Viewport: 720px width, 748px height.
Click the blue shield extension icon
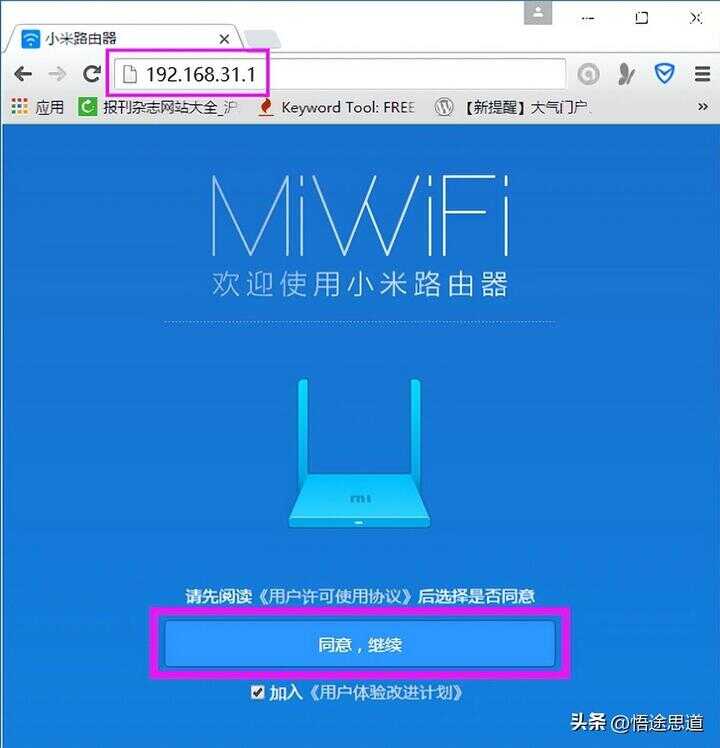click(x=664, y=74)
